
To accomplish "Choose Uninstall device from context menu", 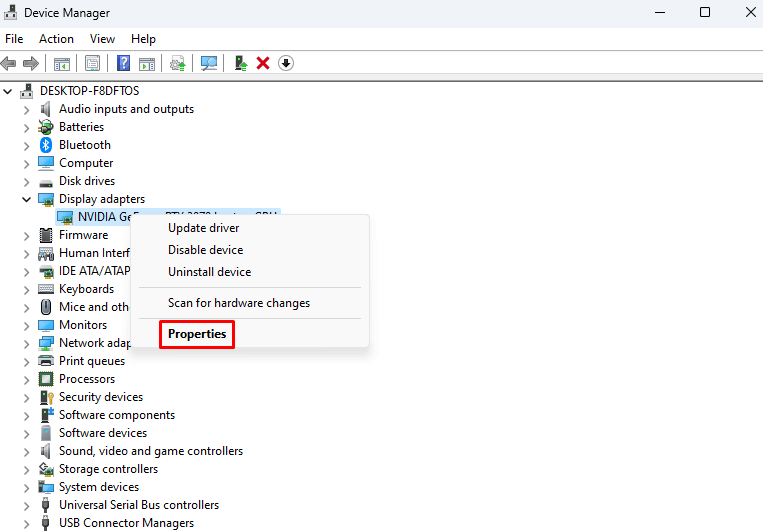I will (250, 272).
